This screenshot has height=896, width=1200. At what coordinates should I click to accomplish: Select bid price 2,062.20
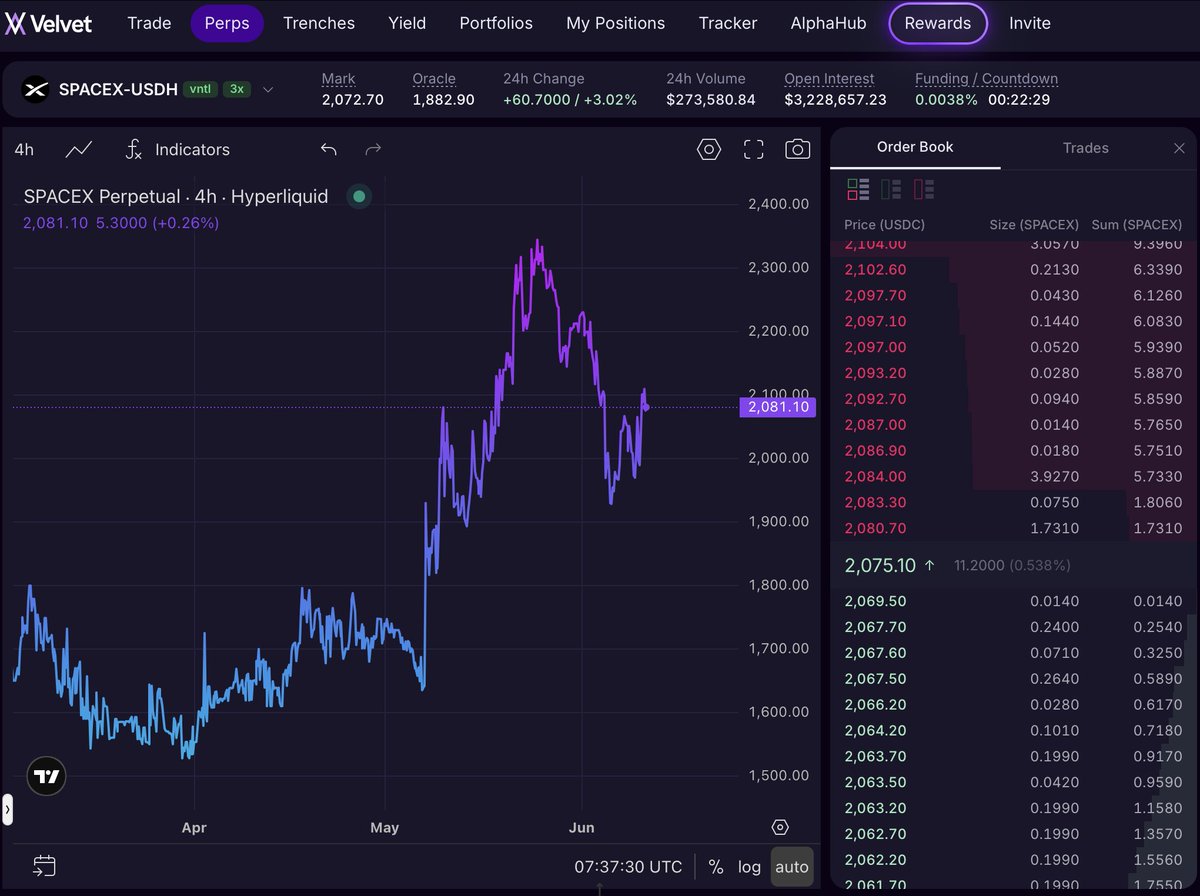(x=875, y=860)
